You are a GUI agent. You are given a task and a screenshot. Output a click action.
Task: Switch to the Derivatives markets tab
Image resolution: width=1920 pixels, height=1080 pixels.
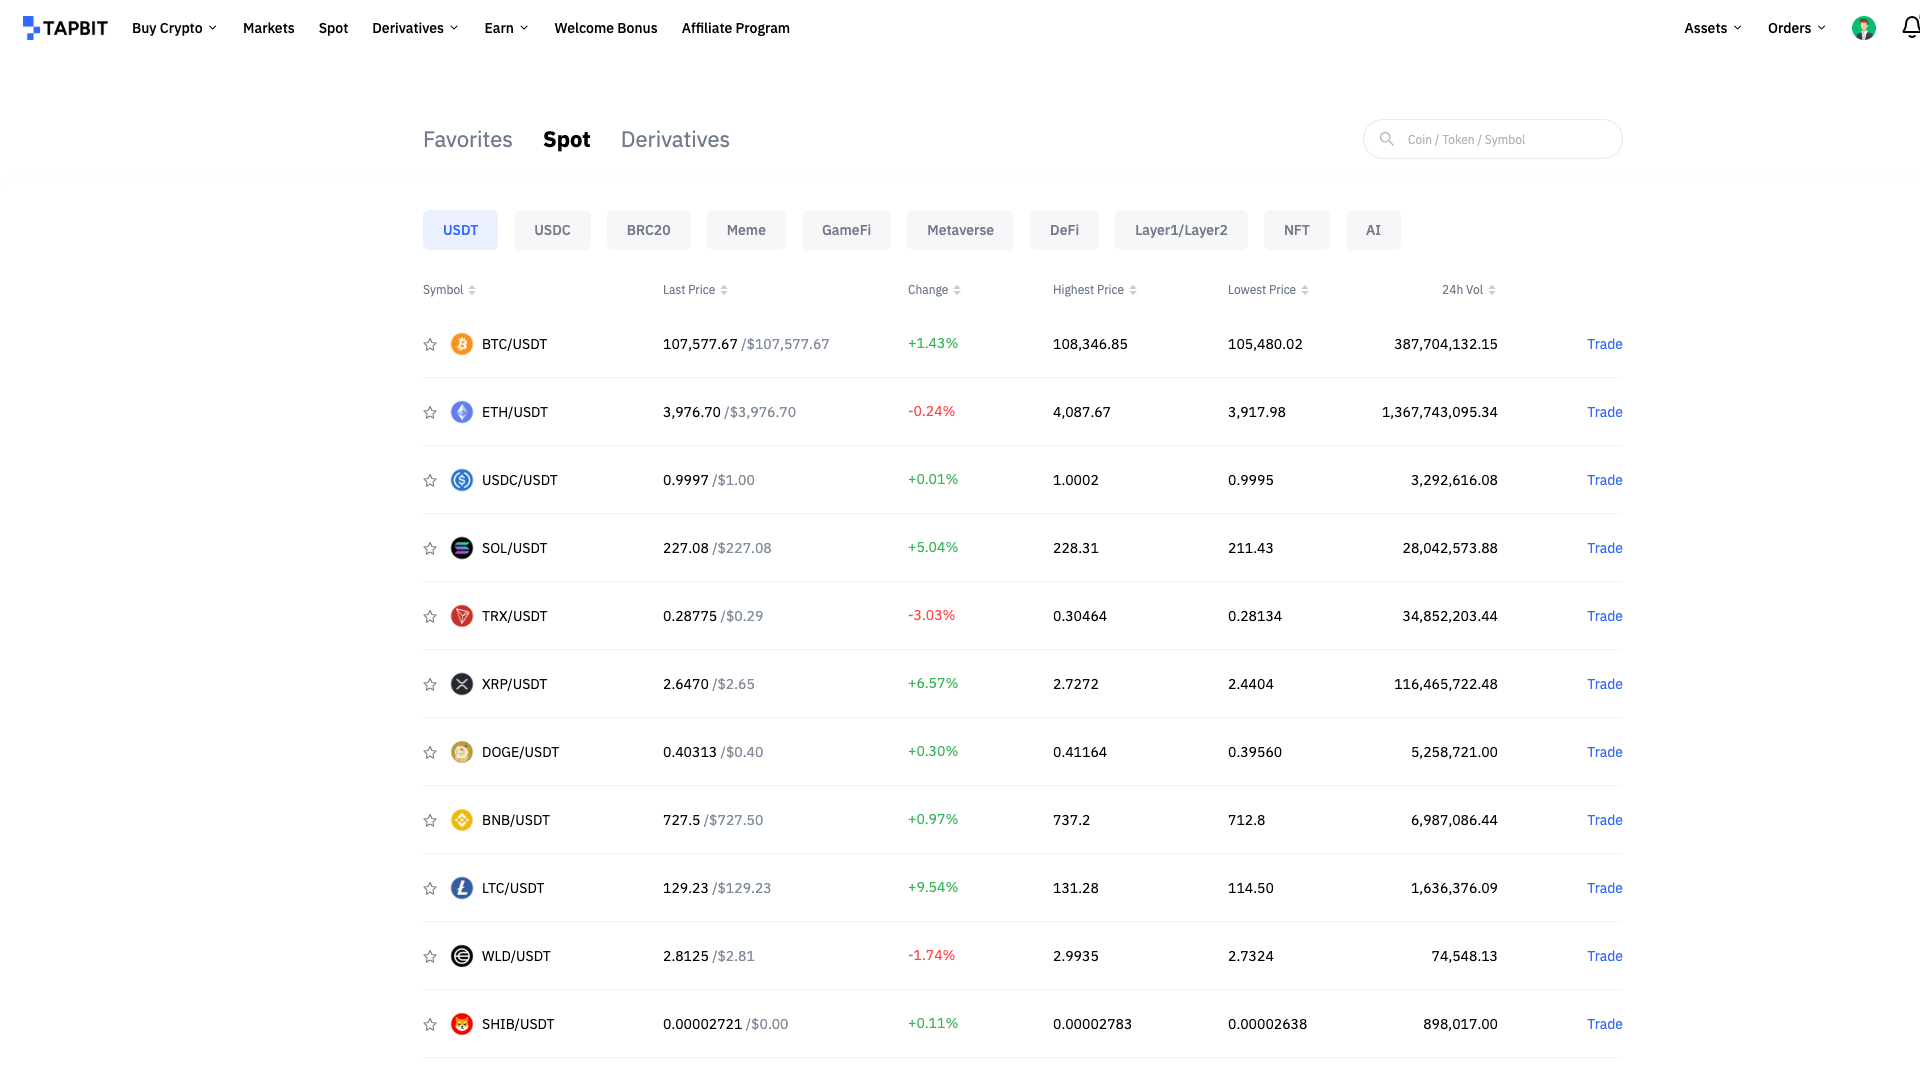click(x=675, y=140)
